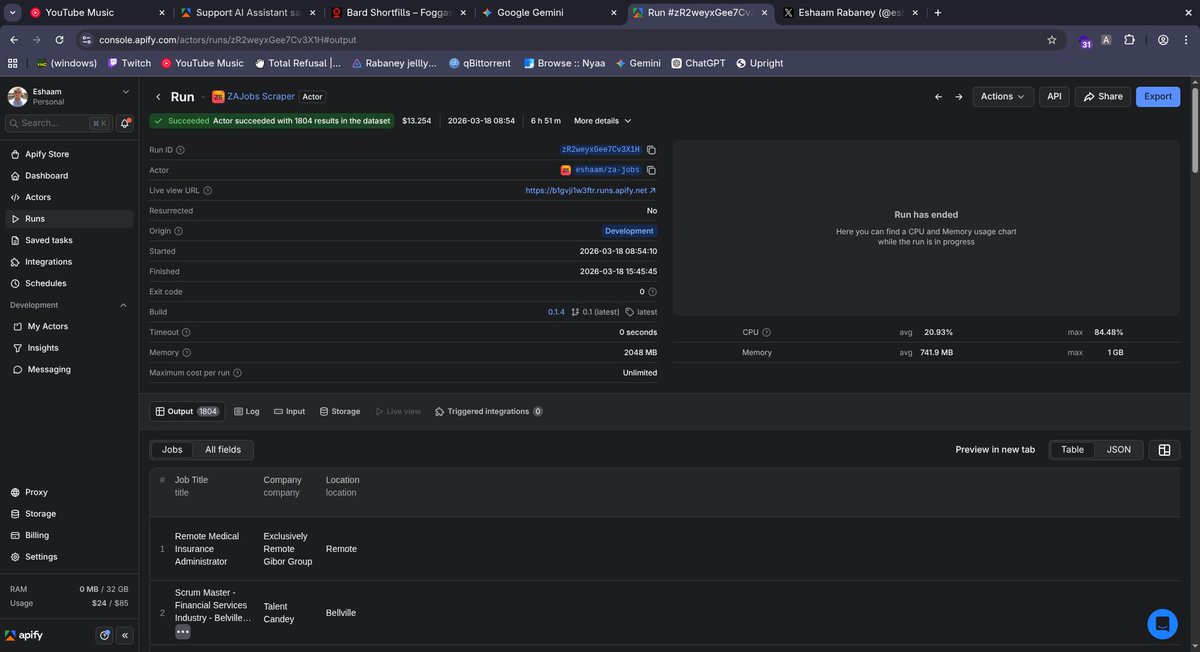Open Billing in sidebar
Image resolution: width=1200 pixels, height=652 pixels.
[69, 535]
